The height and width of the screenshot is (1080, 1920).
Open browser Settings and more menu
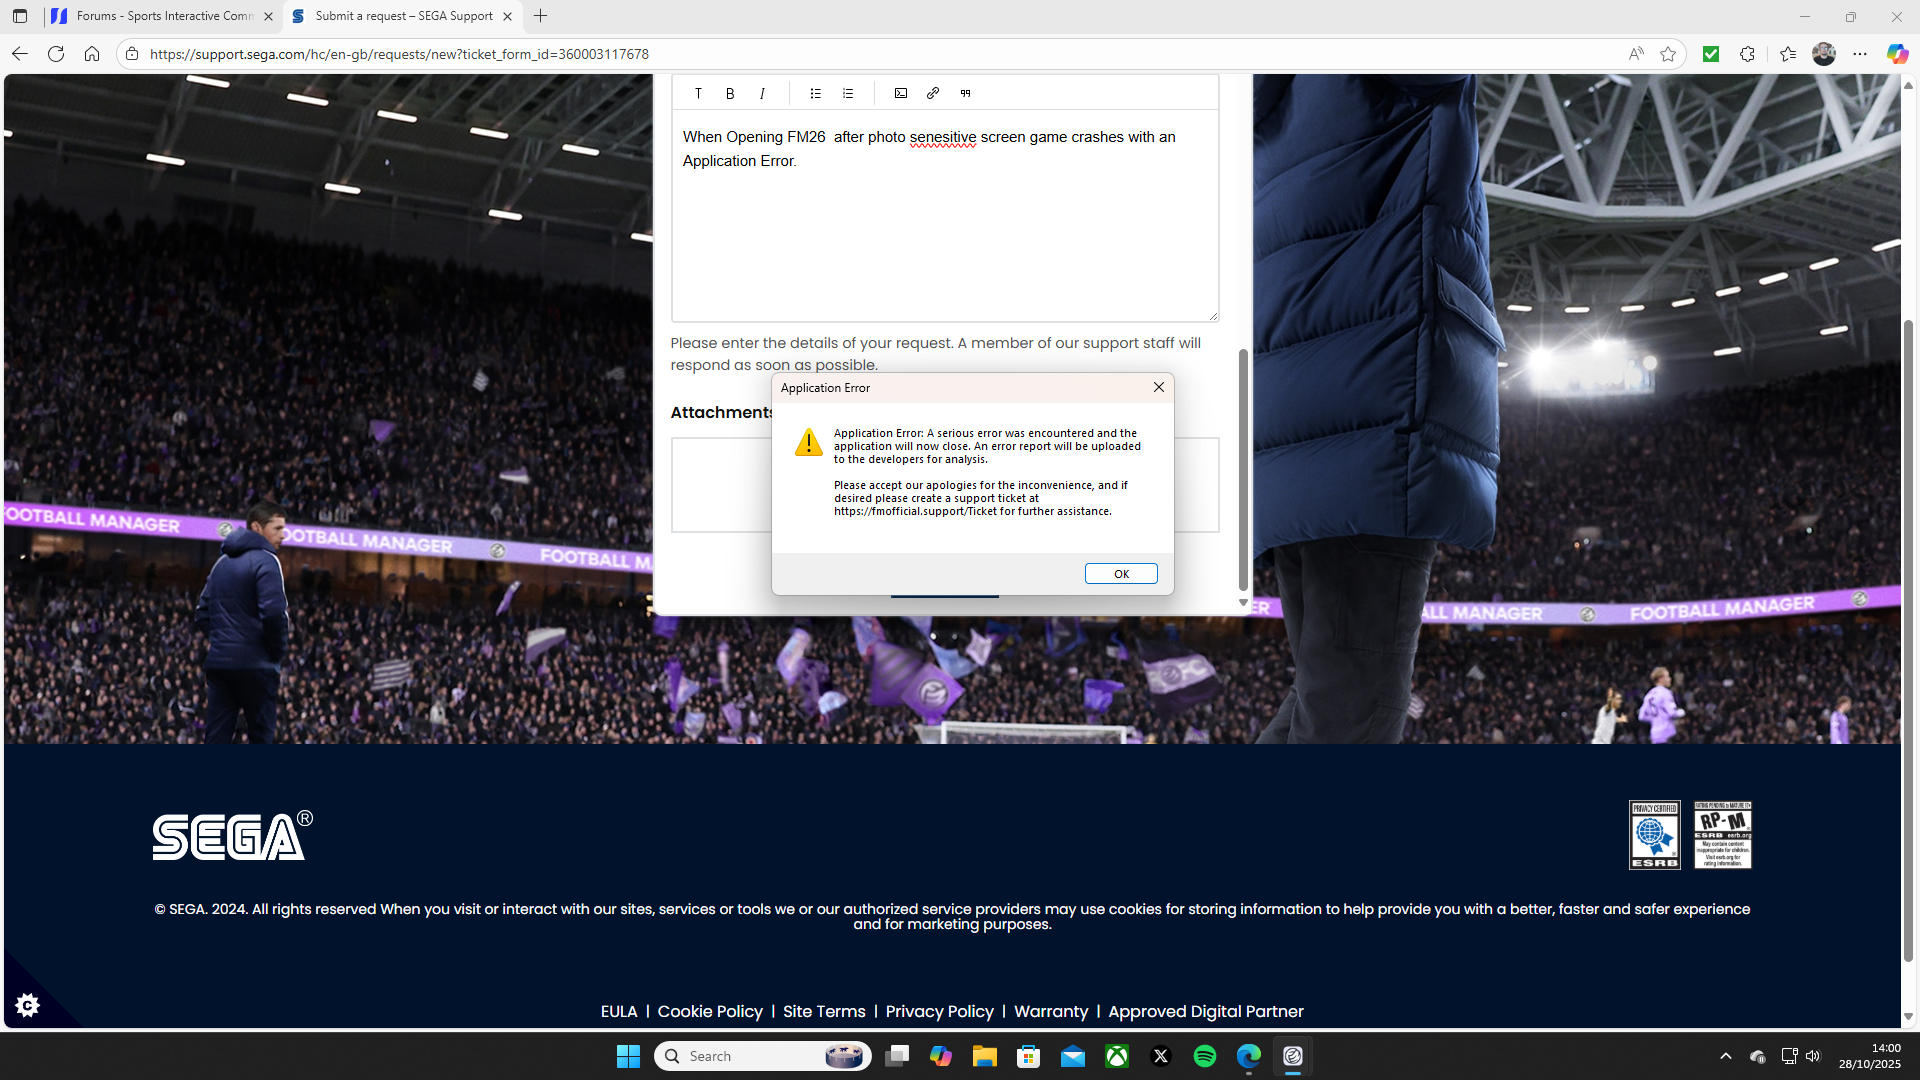[x=1860, y=54]
